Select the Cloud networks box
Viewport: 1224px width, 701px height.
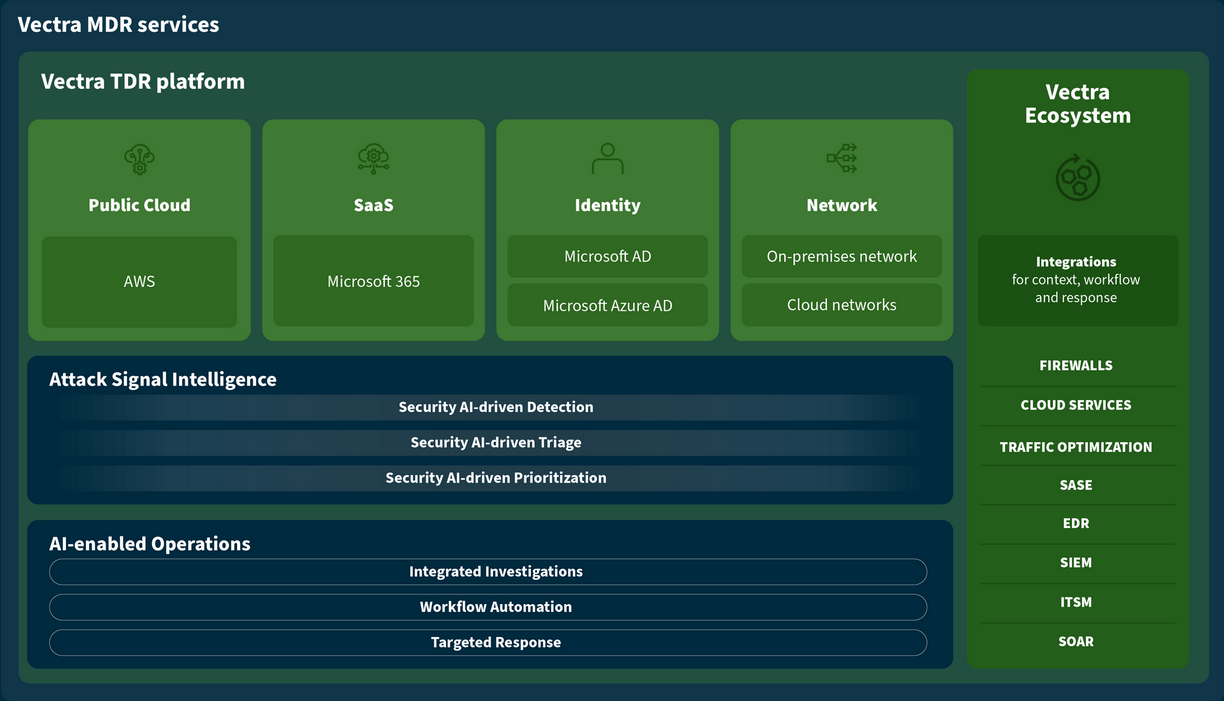841,305
